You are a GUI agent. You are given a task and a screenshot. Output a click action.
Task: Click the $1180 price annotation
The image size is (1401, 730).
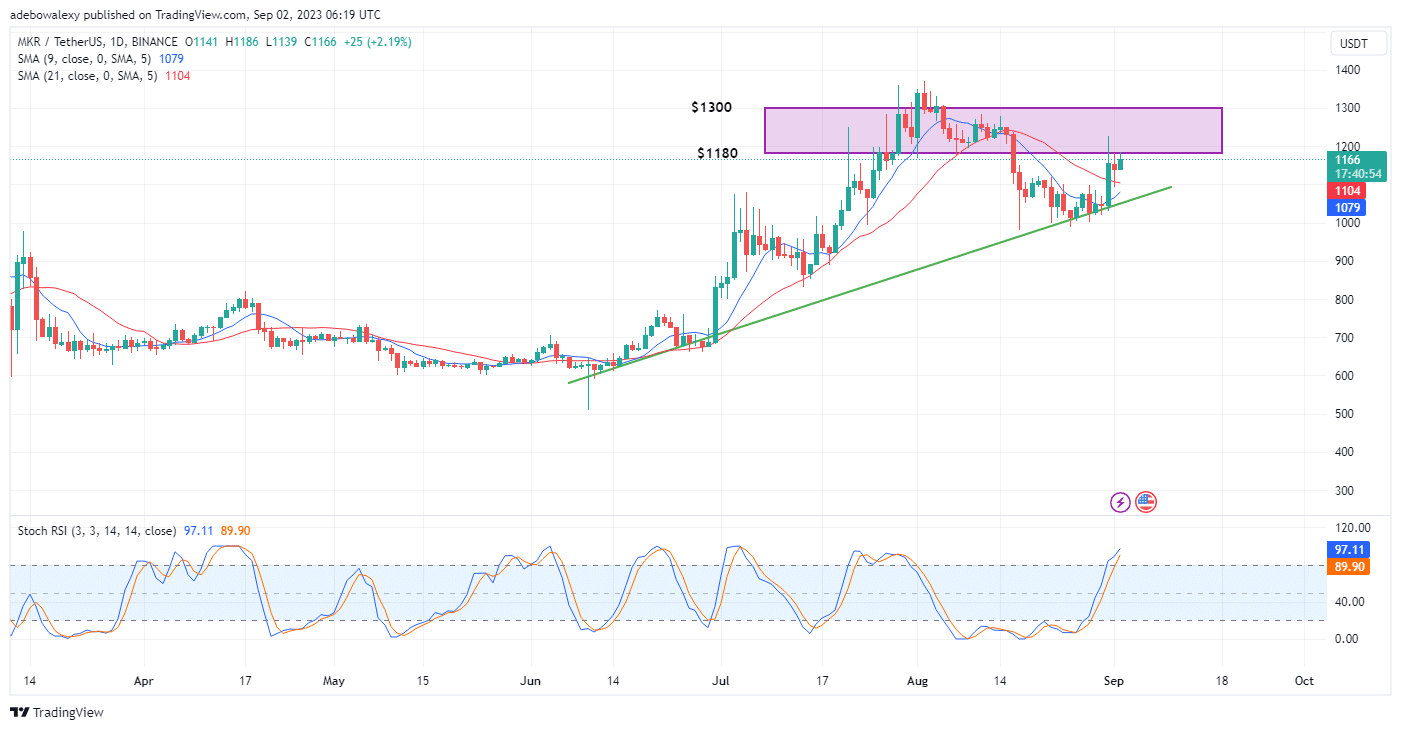click(x=717, y=153)
